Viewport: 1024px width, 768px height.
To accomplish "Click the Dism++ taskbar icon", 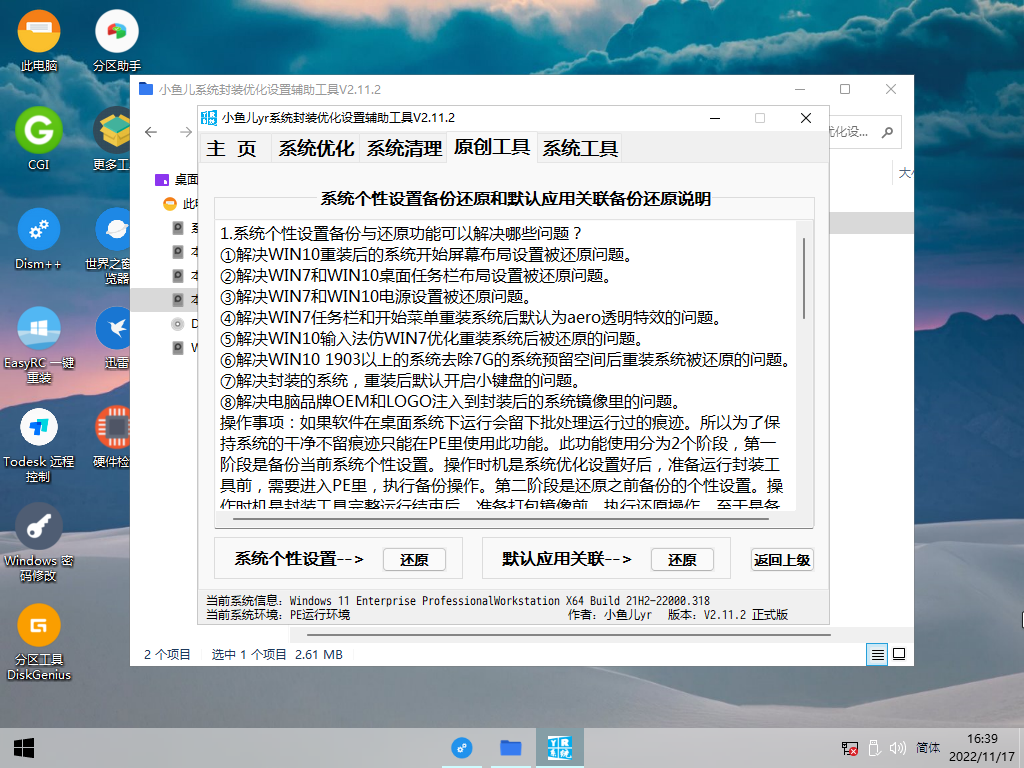I will pyautogui.click(x=462, y=748).
